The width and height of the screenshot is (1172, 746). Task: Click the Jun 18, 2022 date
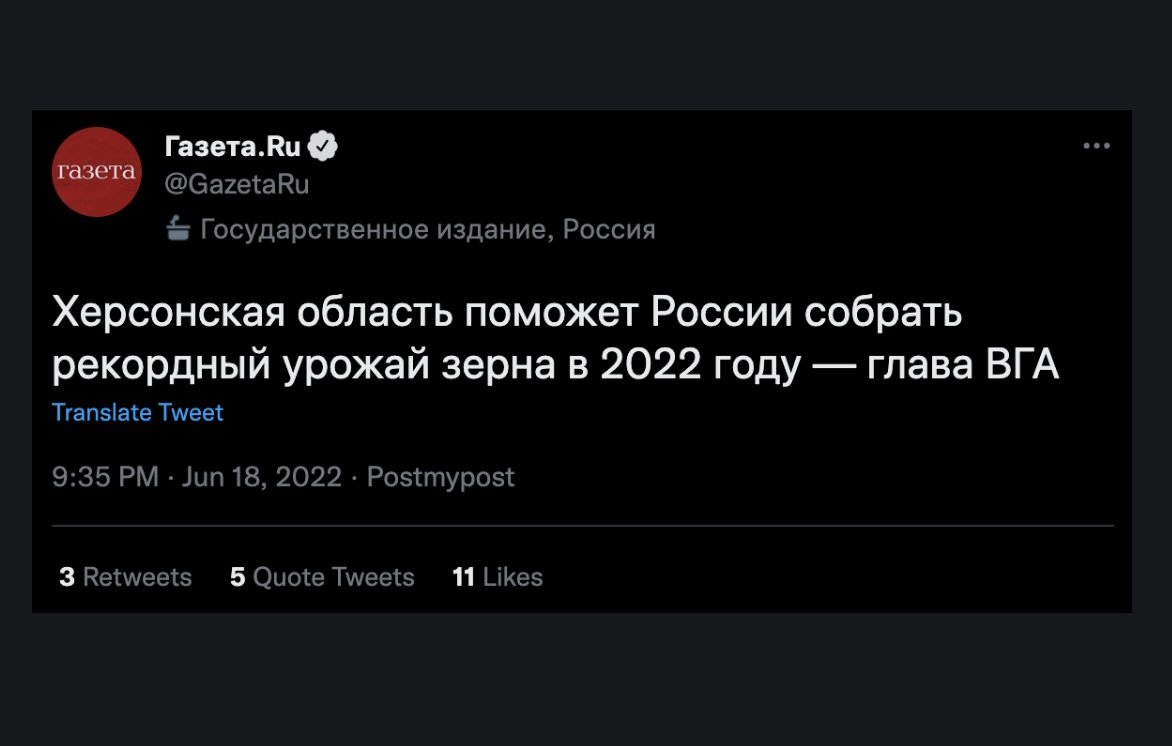pos(262,477)
